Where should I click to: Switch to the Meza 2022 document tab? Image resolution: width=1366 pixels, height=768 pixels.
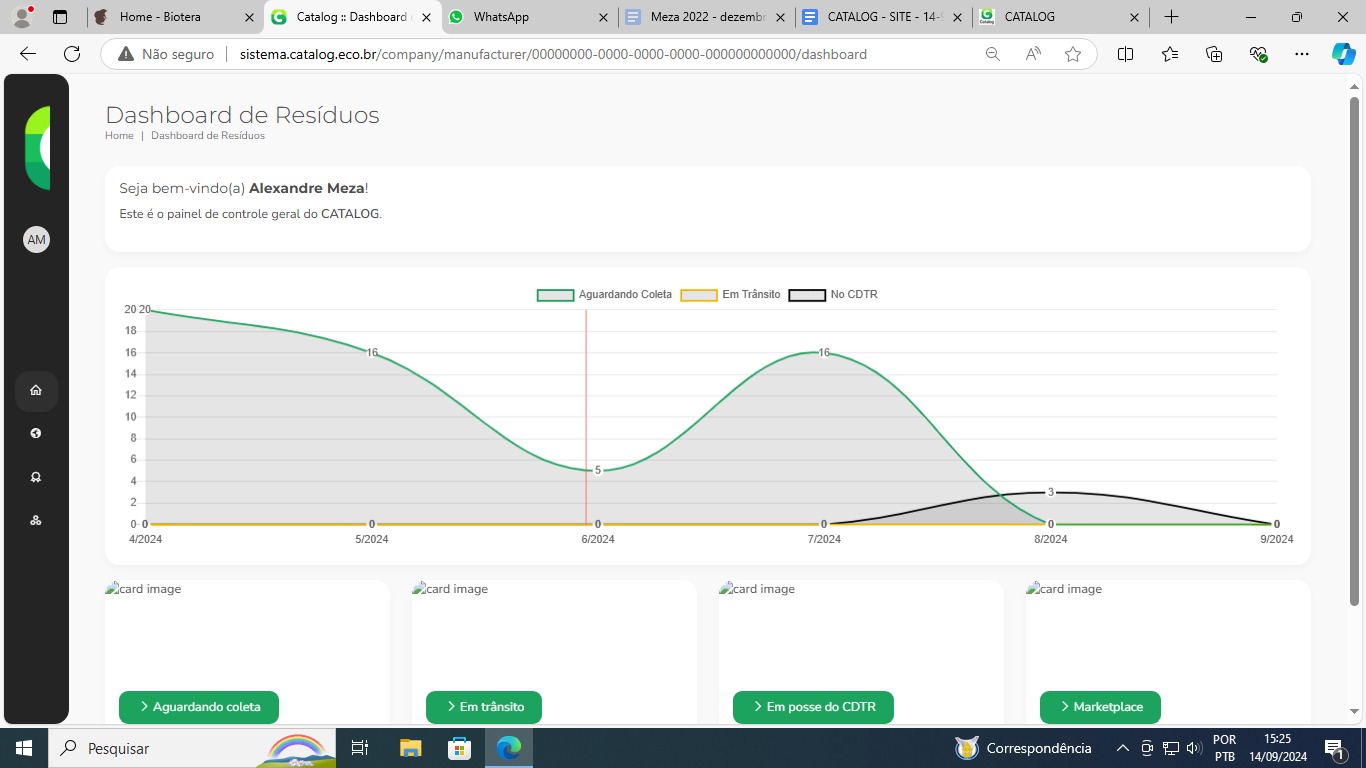click(706, 17)
